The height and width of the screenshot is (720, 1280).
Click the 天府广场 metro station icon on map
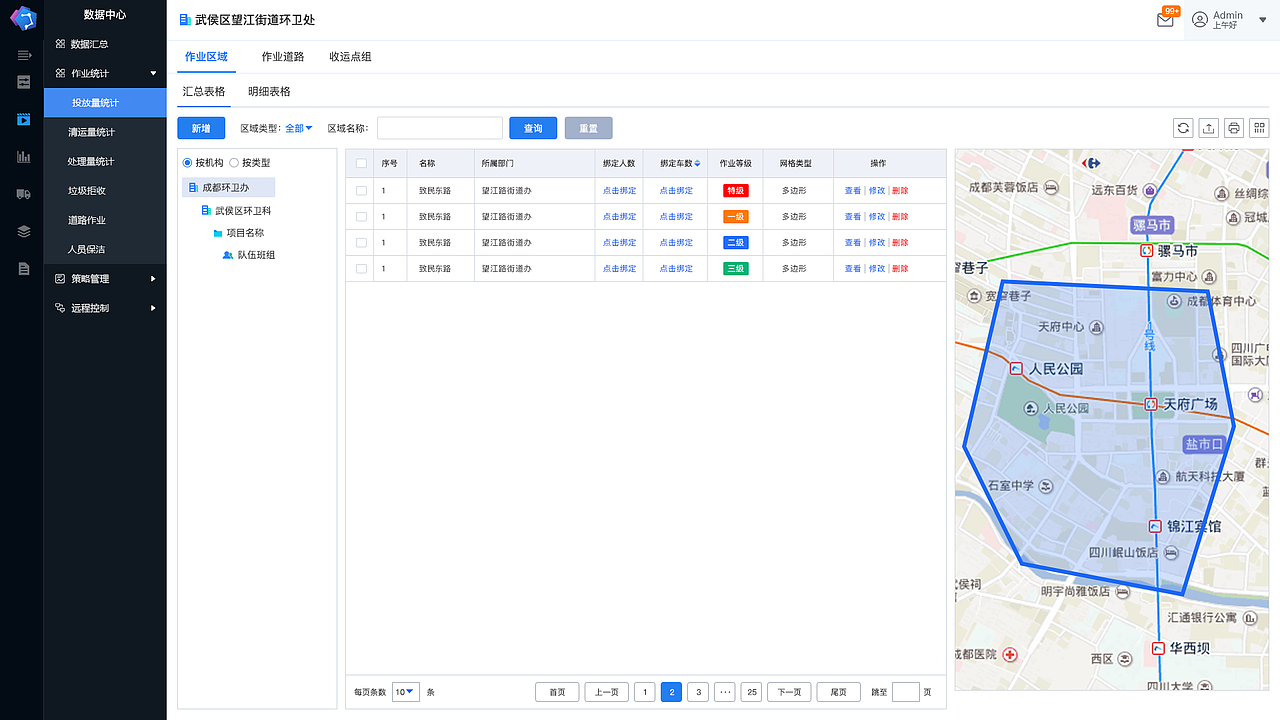click(x=1151, y=404)
